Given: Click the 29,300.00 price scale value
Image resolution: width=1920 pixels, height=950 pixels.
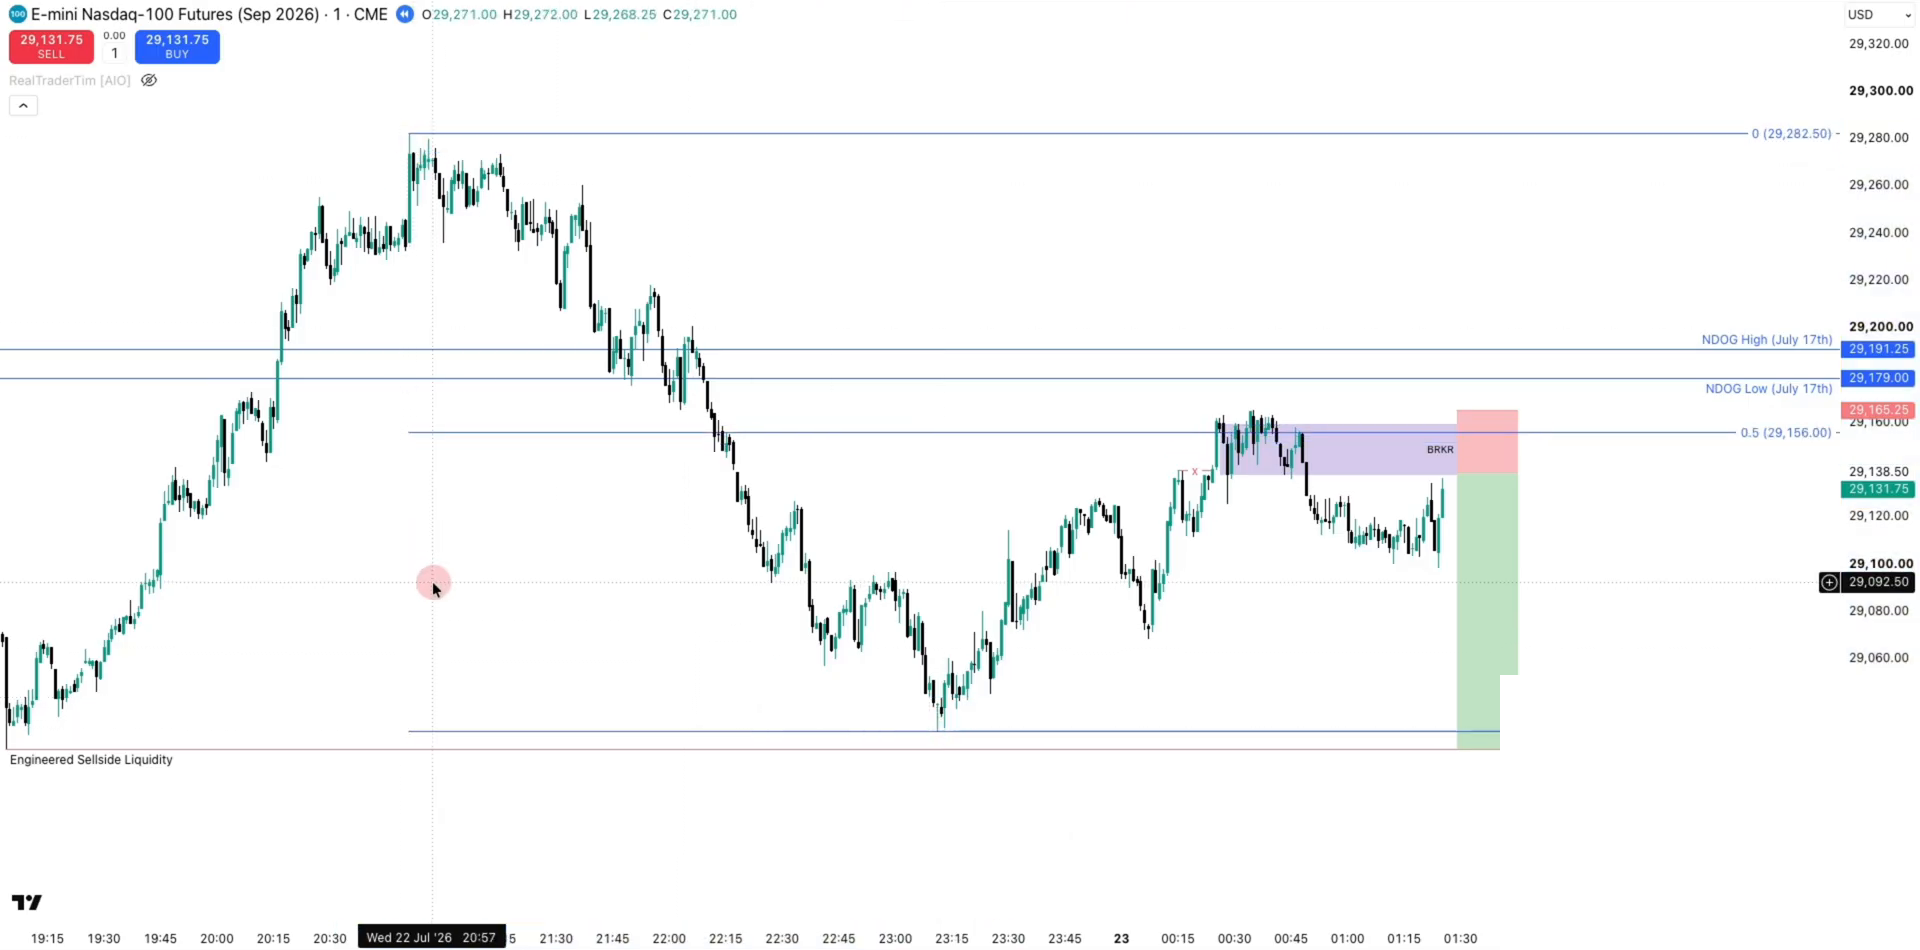Looking at the screenshot, I should (x=1880, y=90).
